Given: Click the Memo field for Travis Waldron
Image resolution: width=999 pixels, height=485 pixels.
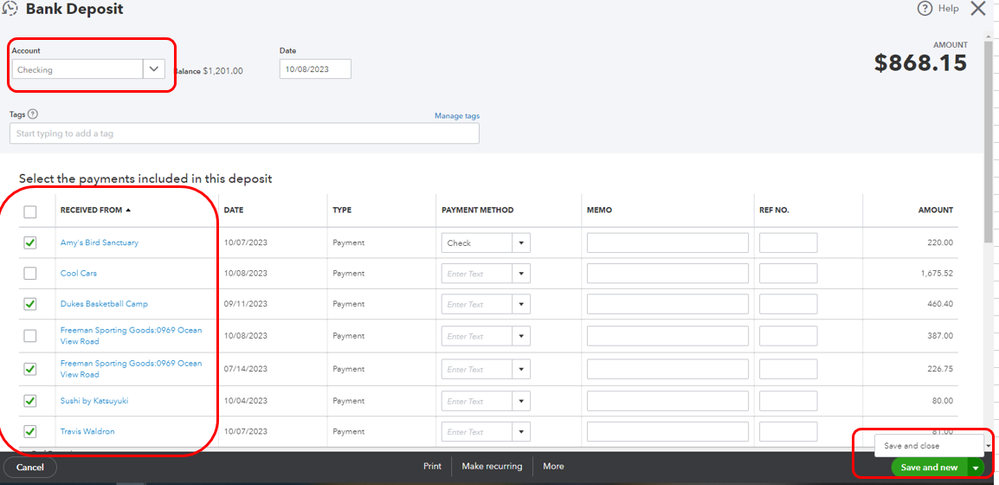Looking at the screenshot, I should coord(667,432).
